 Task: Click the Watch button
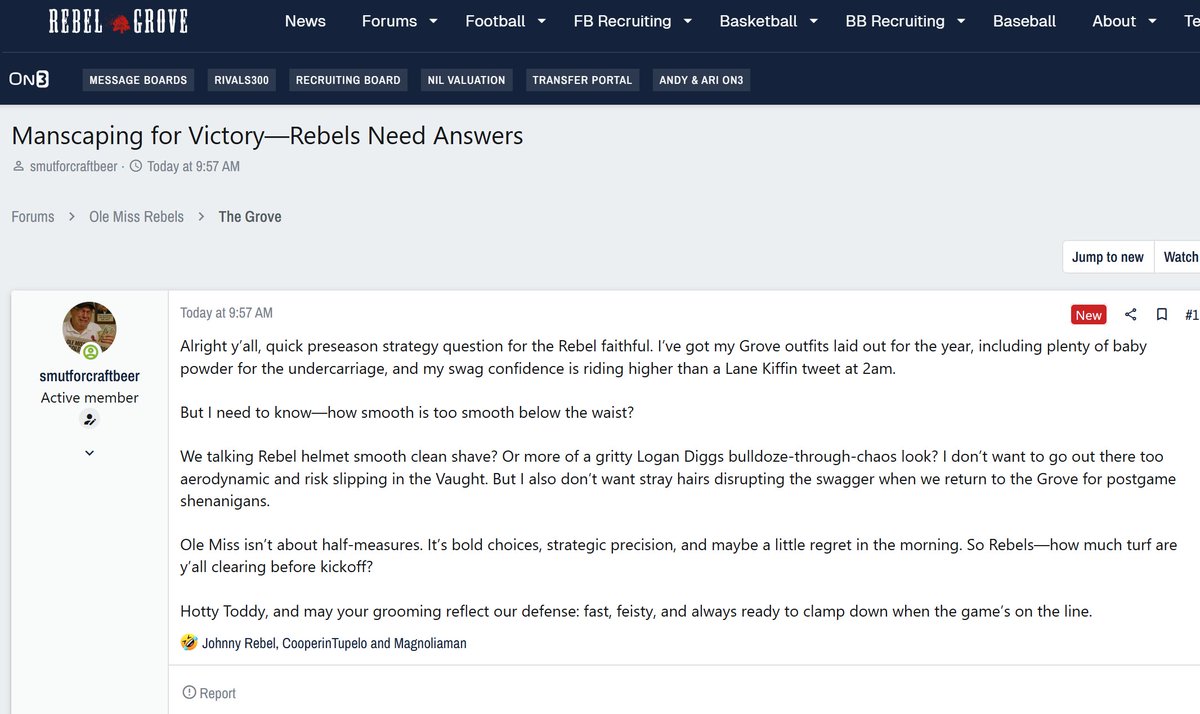click(1180, 257)
